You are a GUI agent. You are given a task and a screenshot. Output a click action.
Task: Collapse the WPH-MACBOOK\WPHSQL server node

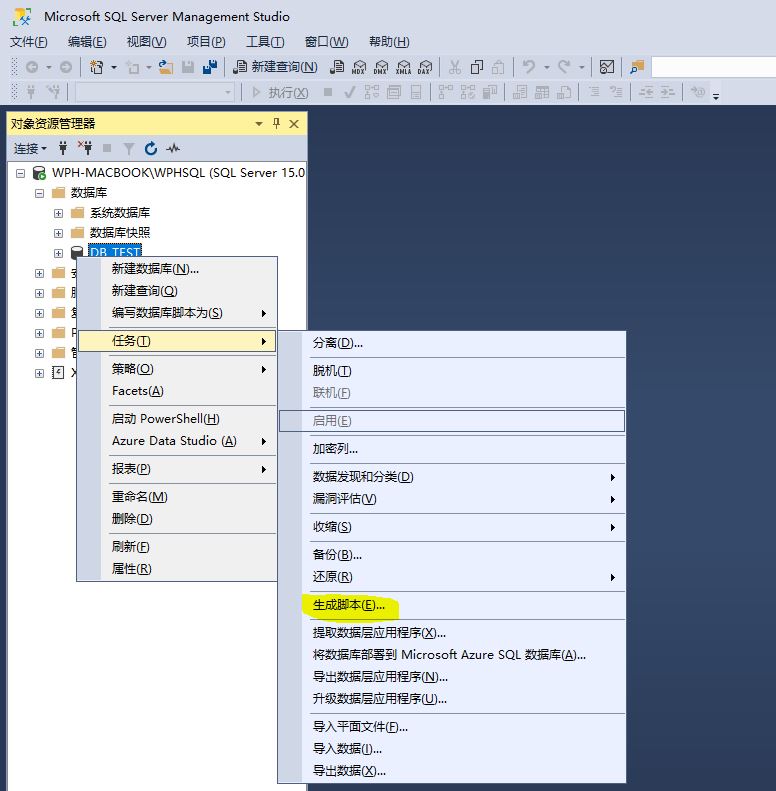pos(20,173)
